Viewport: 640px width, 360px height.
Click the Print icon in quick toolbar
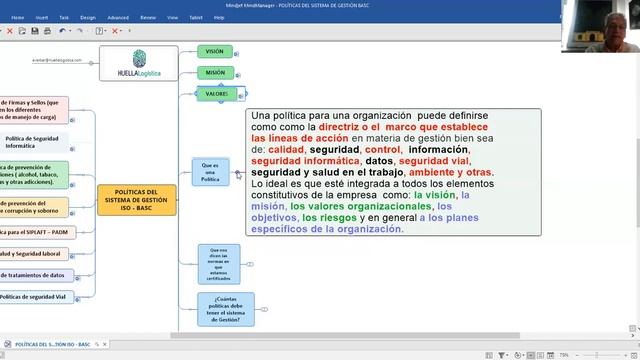pyautogui.click(x=47, y=31)
